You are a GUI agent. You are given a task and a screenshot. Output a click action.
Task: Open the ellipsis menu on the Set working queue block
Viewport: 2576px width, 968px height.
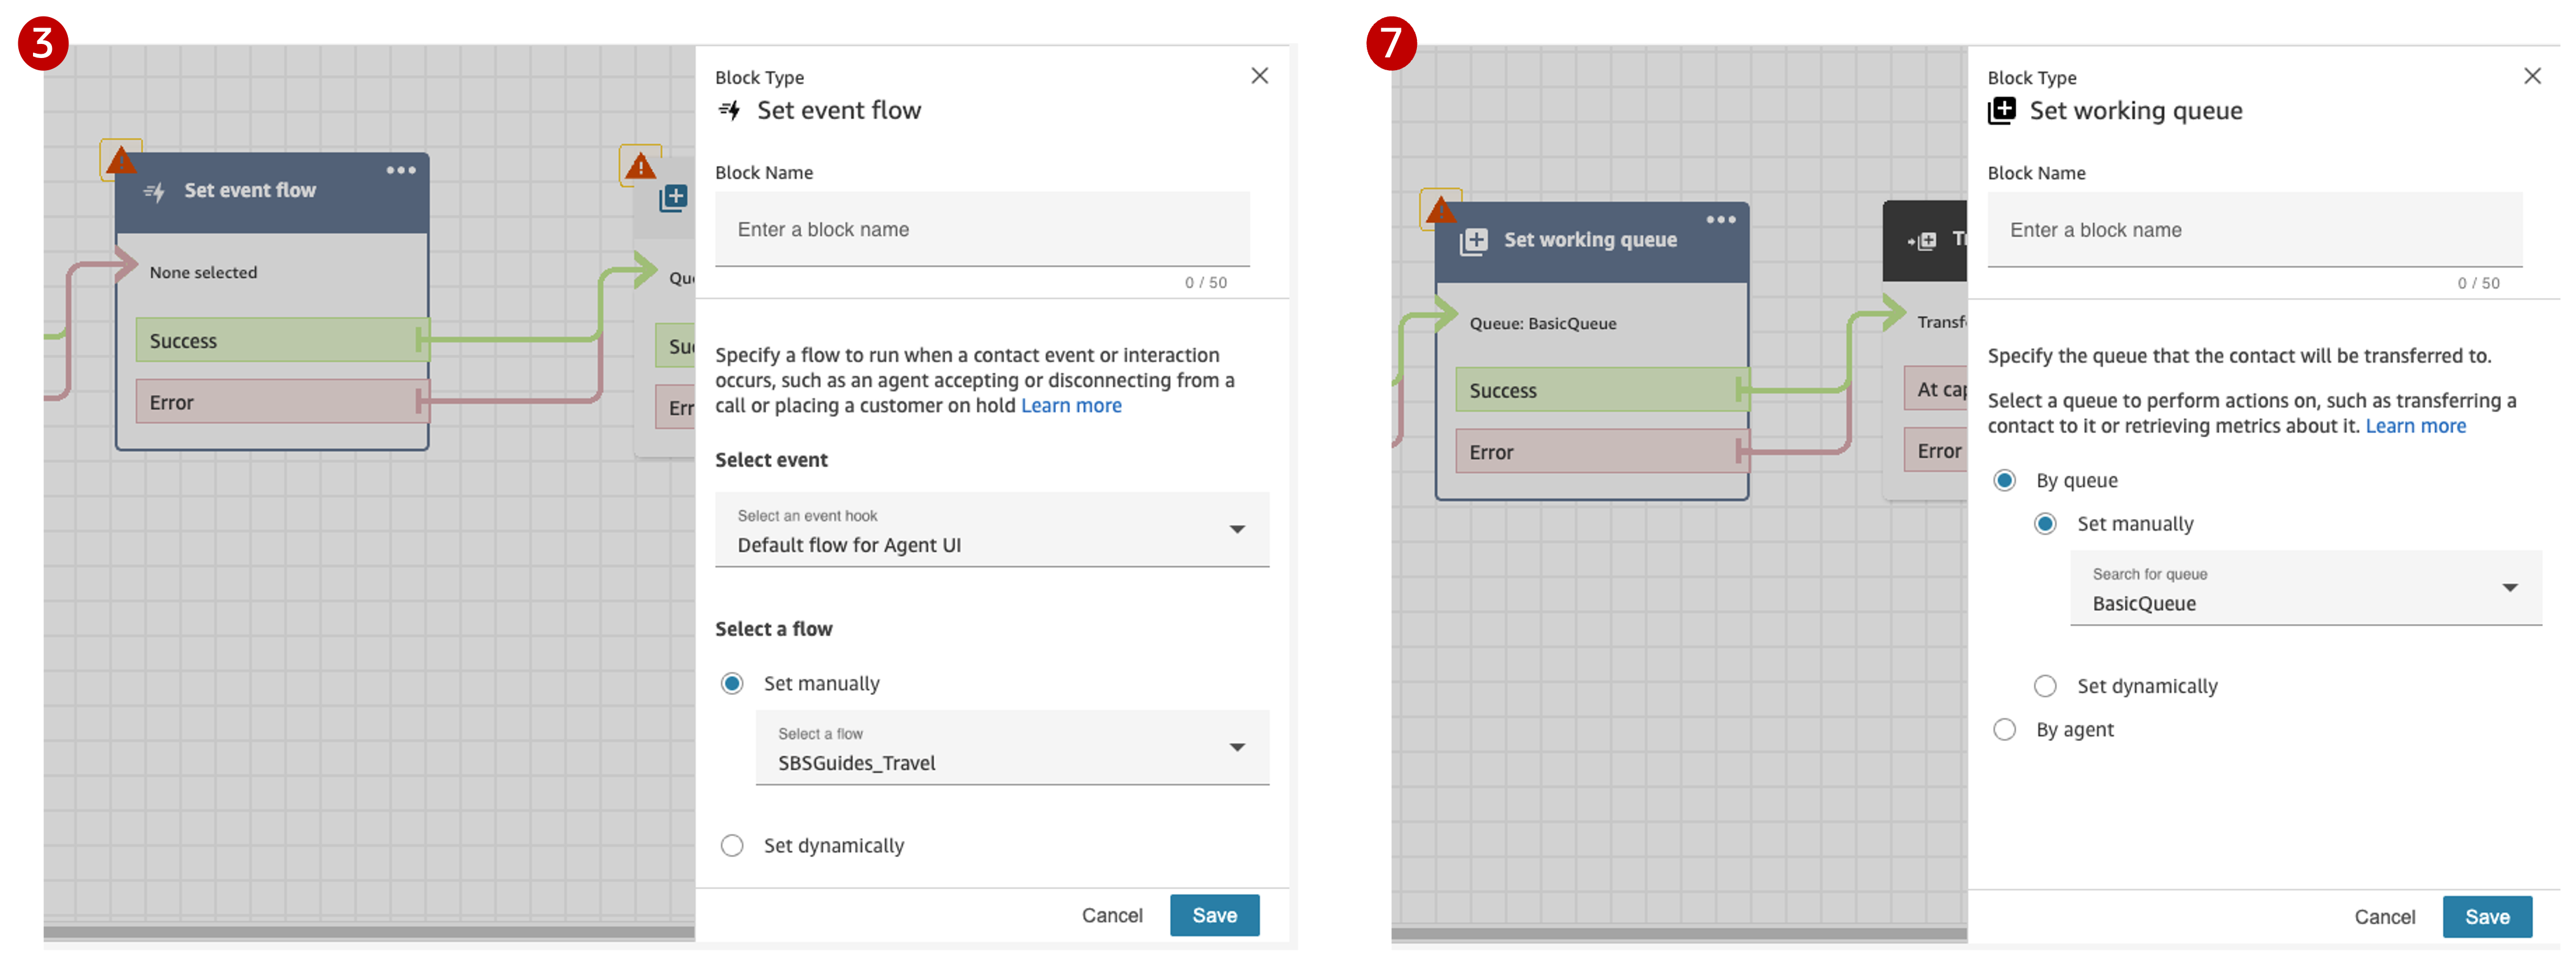[x=1722, y=220]
